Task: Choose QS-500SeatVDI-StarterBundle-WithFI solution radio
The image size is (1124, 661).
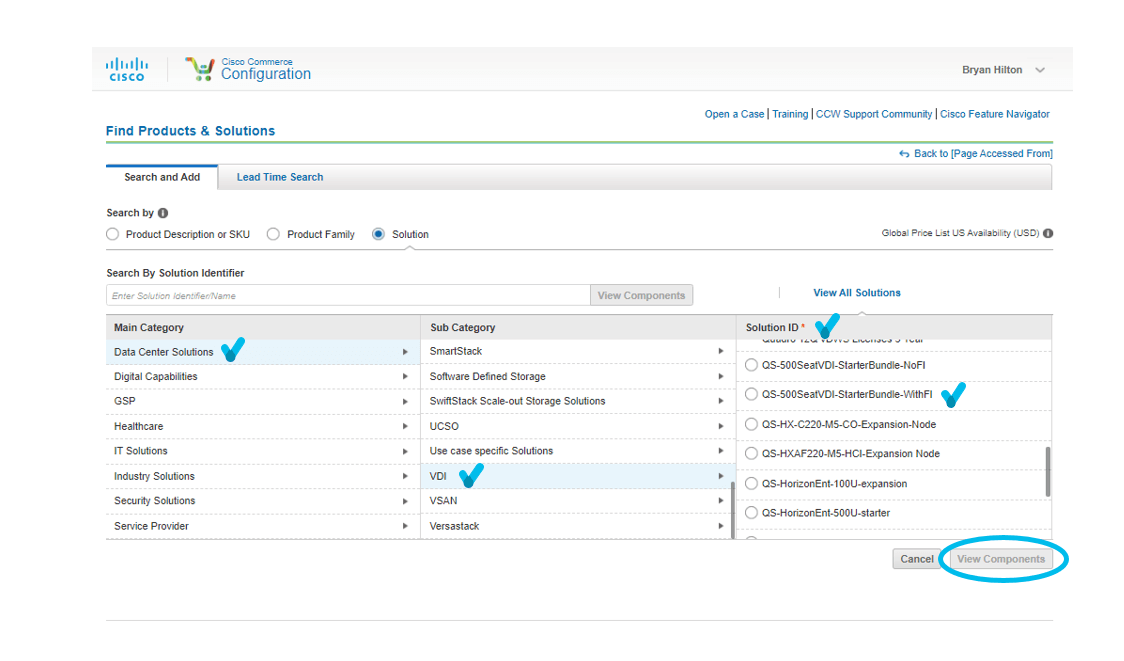Action: coord(751,394)
